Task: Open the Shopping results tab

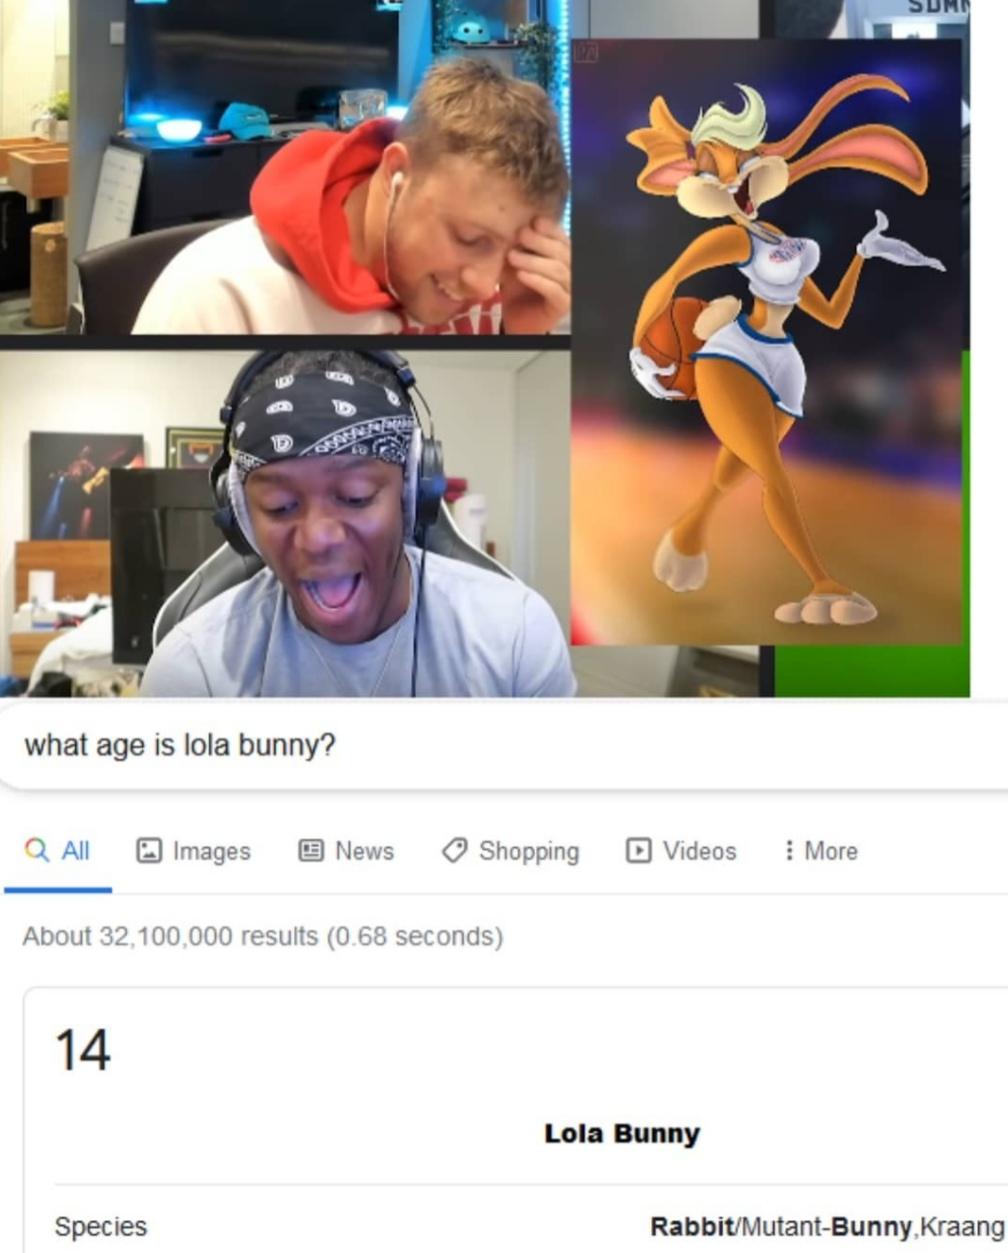Action: click(510, 850)
